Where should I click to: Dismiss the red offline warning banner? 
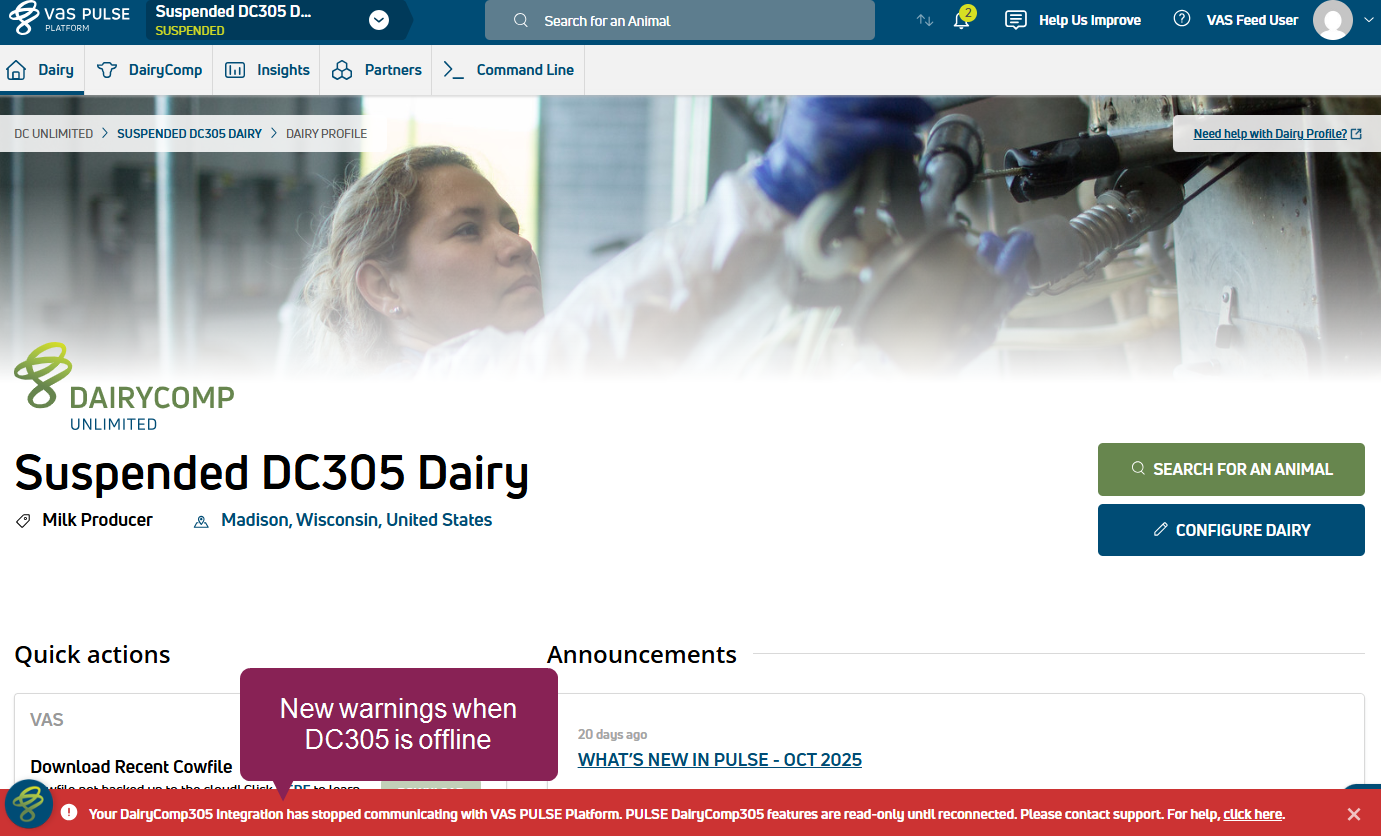click(x=1353, y=814)
